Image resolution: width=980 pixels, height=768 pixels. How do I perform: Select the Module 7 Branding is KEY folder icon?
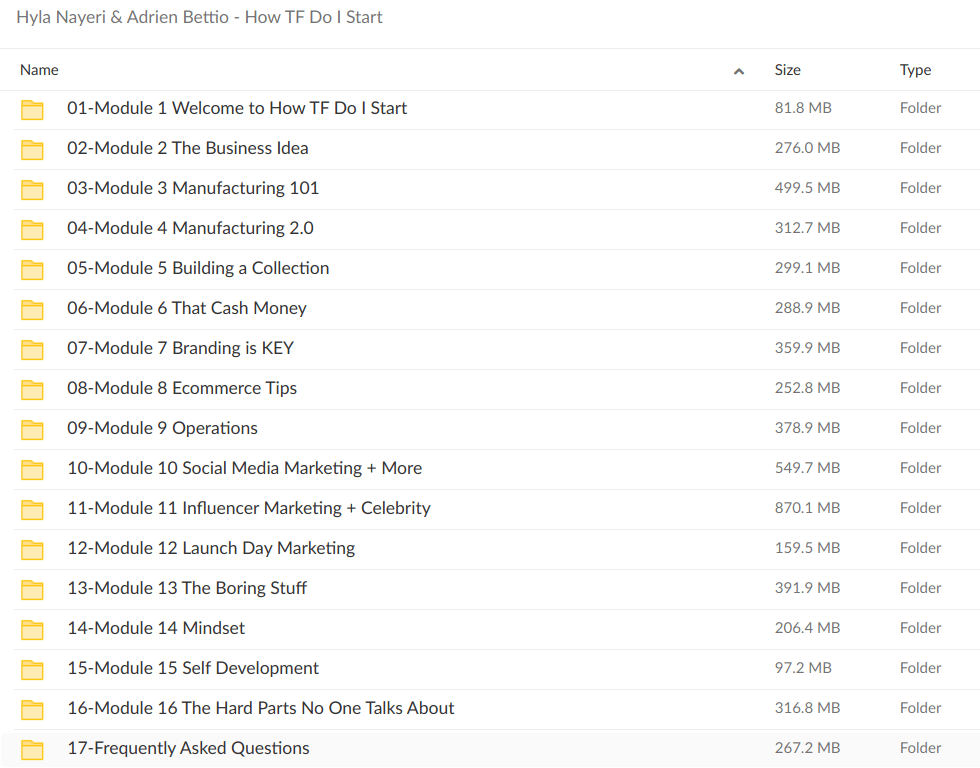(32, 348)
